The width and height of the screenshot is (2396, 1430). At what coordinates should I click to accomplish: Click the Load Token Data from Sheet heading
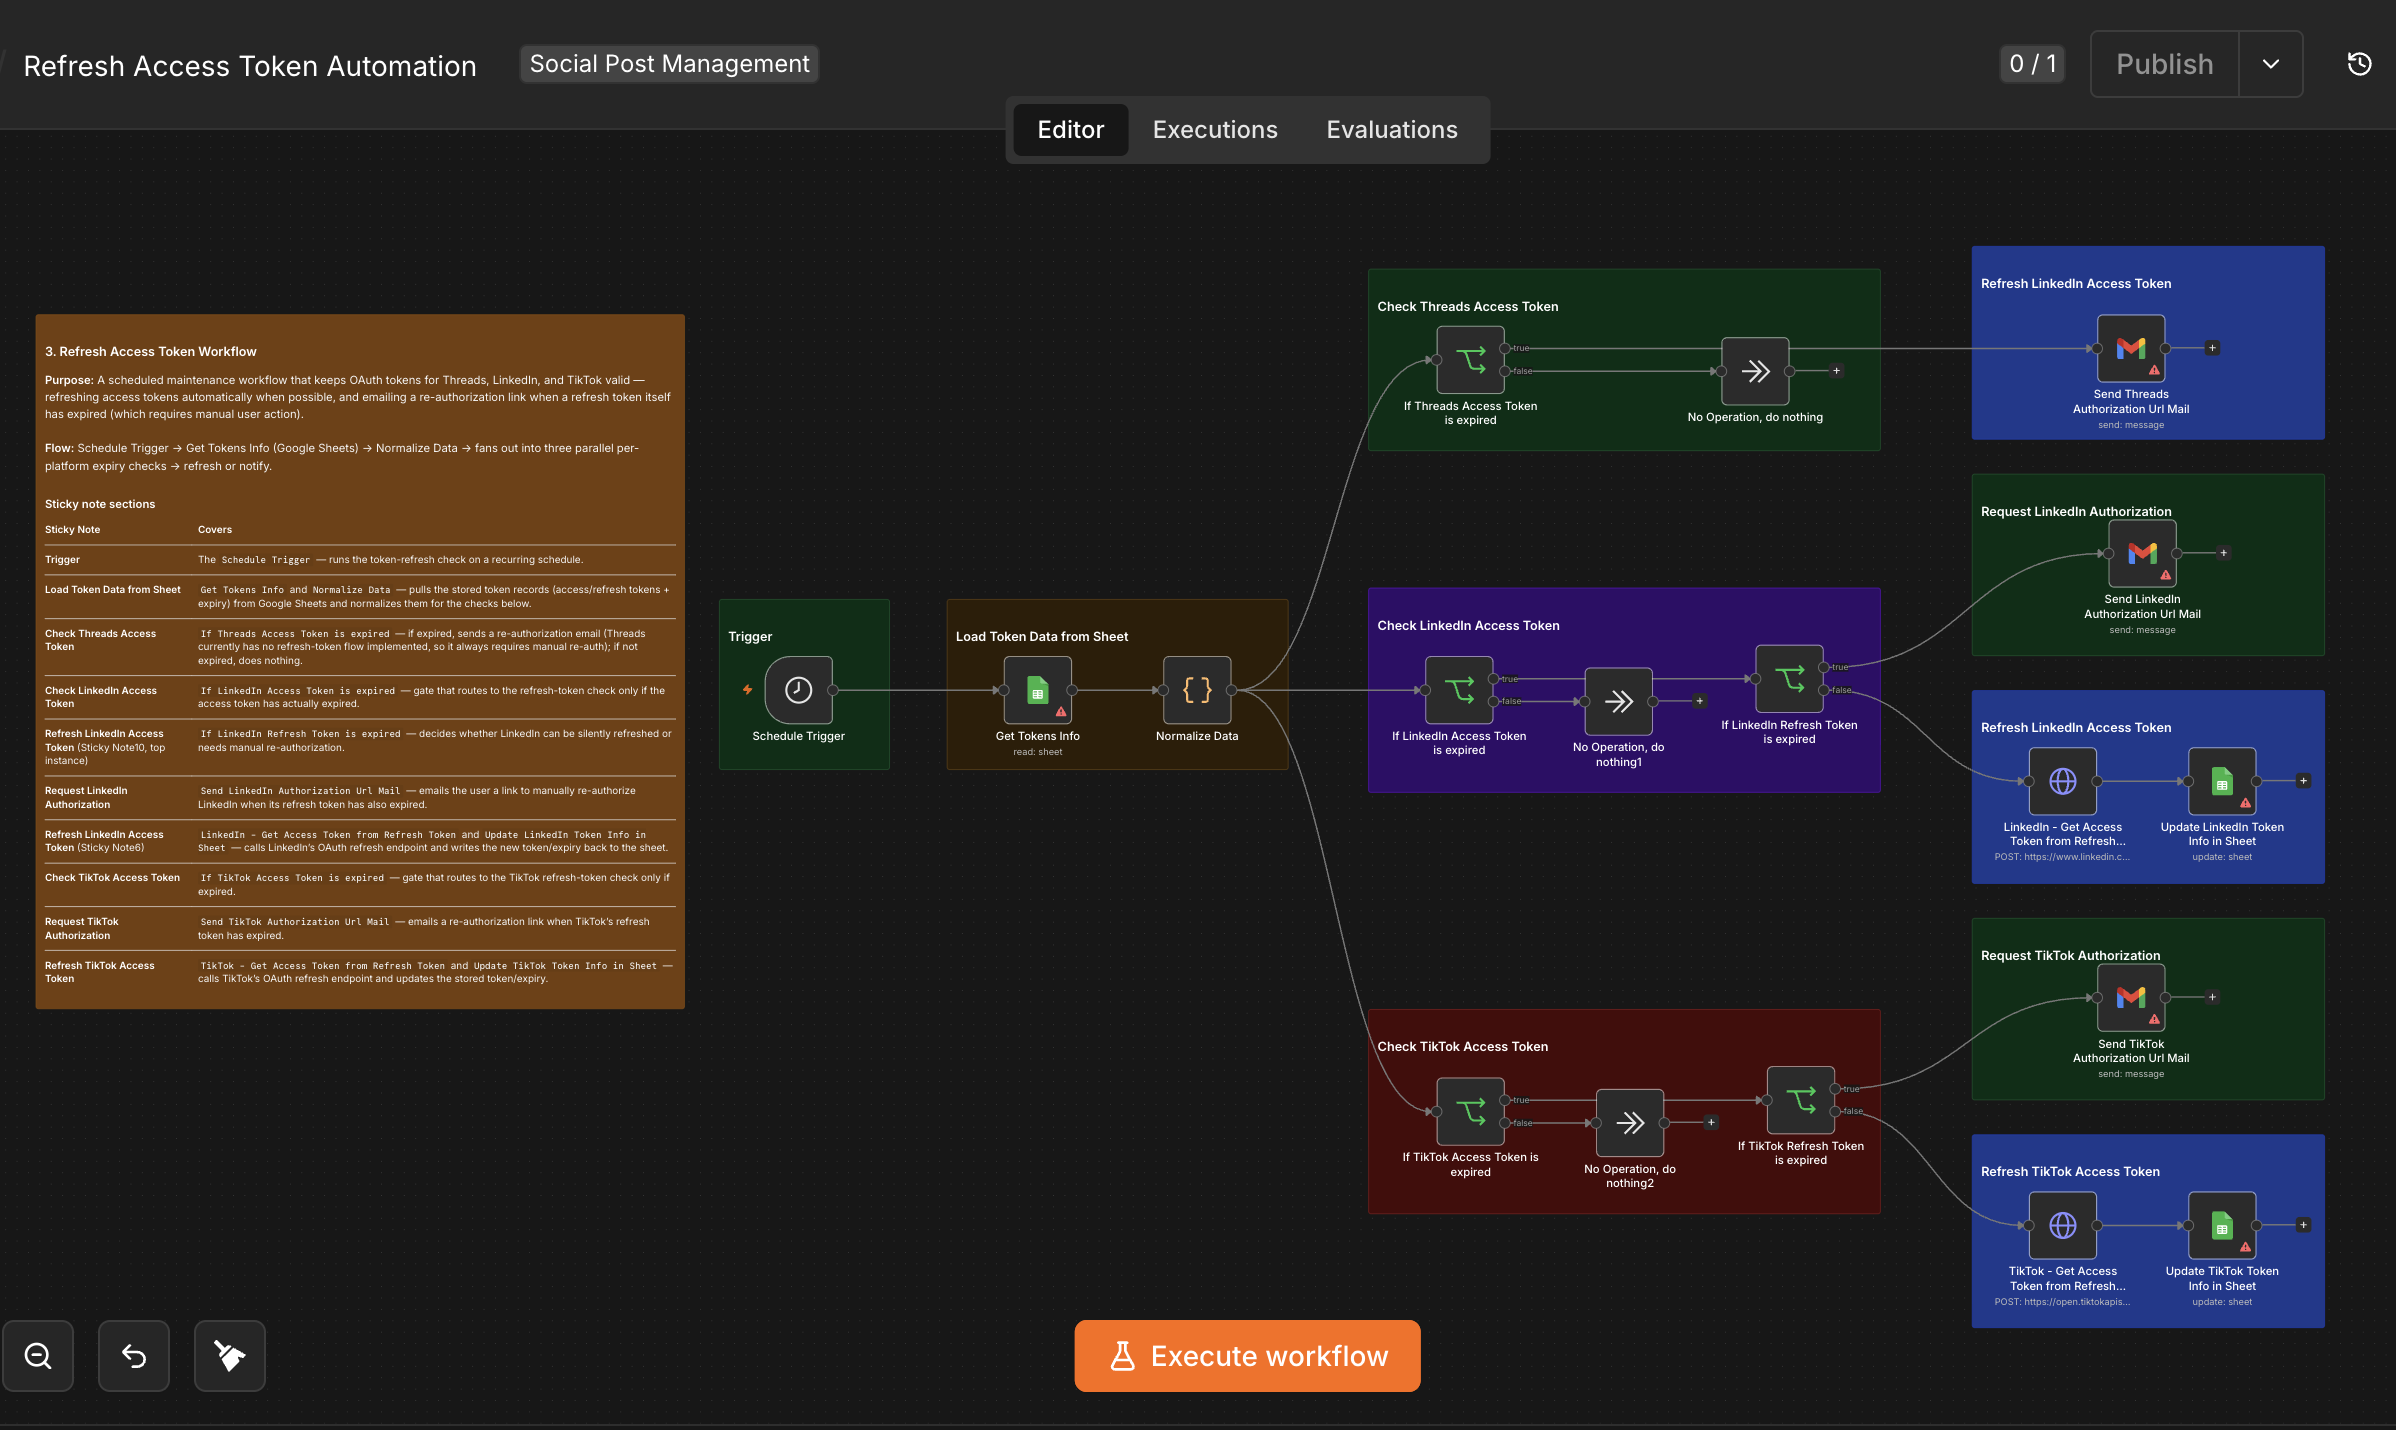pos(1041,637)
